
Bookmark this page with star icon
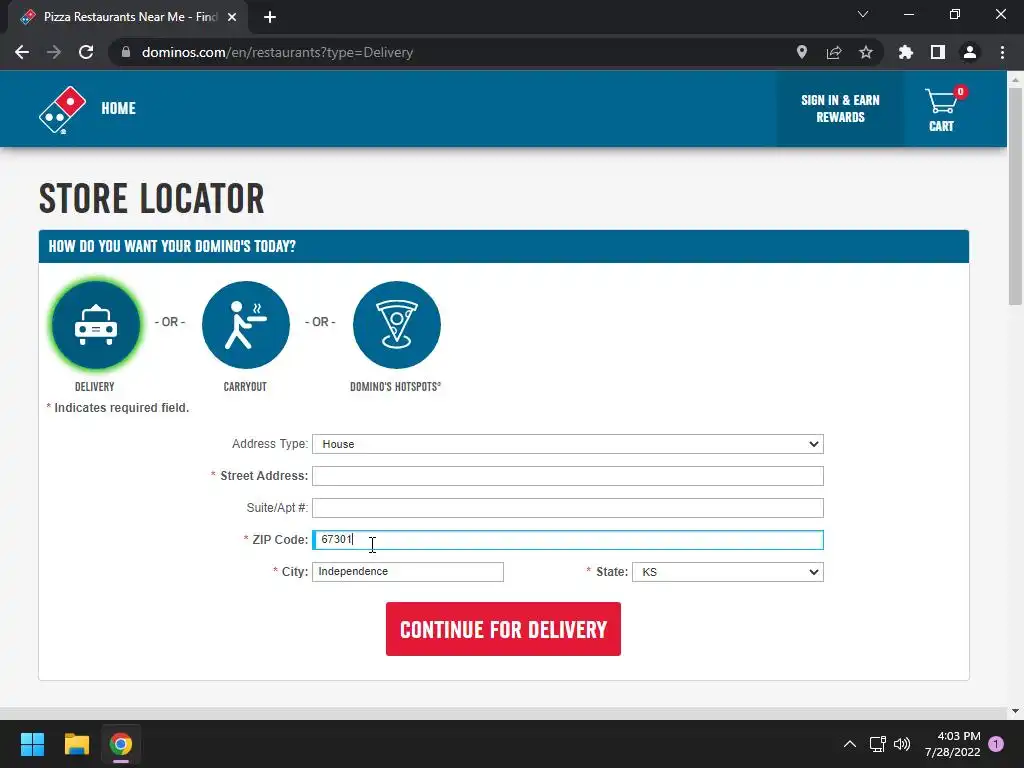[865, 52]
